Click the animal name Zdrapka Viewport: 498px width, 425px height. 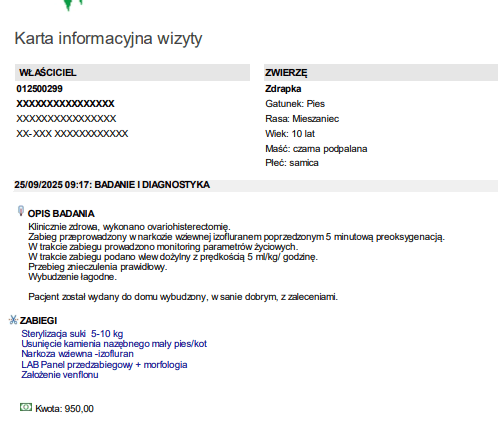pyautogui.click(x=283, y=89)
